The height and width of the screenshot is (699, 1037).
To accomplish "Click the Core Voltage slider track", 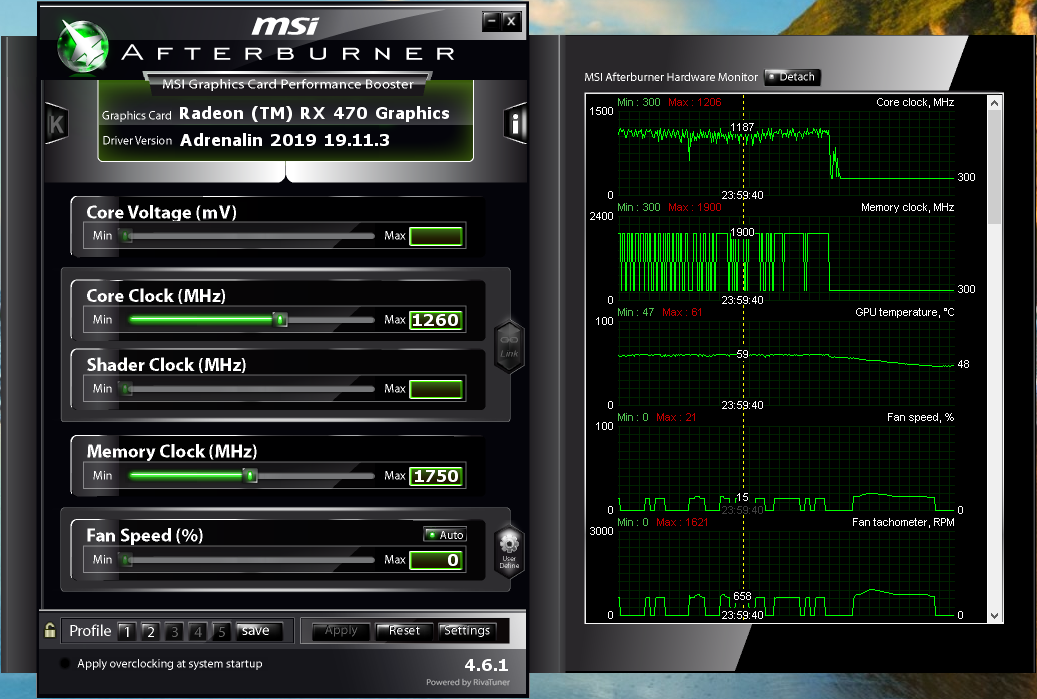I will (x=247, y=236).
